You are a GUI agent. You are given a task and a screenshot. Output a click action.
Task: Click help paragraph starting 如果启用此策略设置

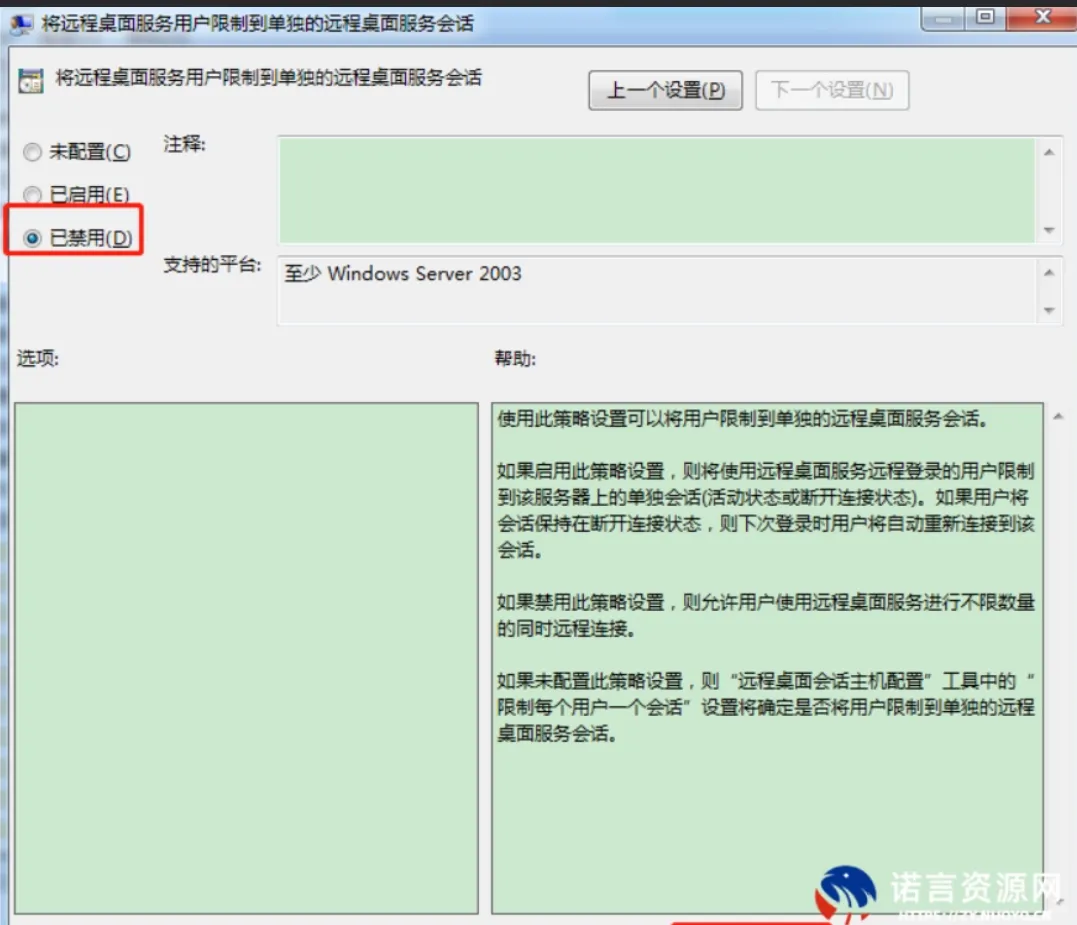click(x=766, y=510)
